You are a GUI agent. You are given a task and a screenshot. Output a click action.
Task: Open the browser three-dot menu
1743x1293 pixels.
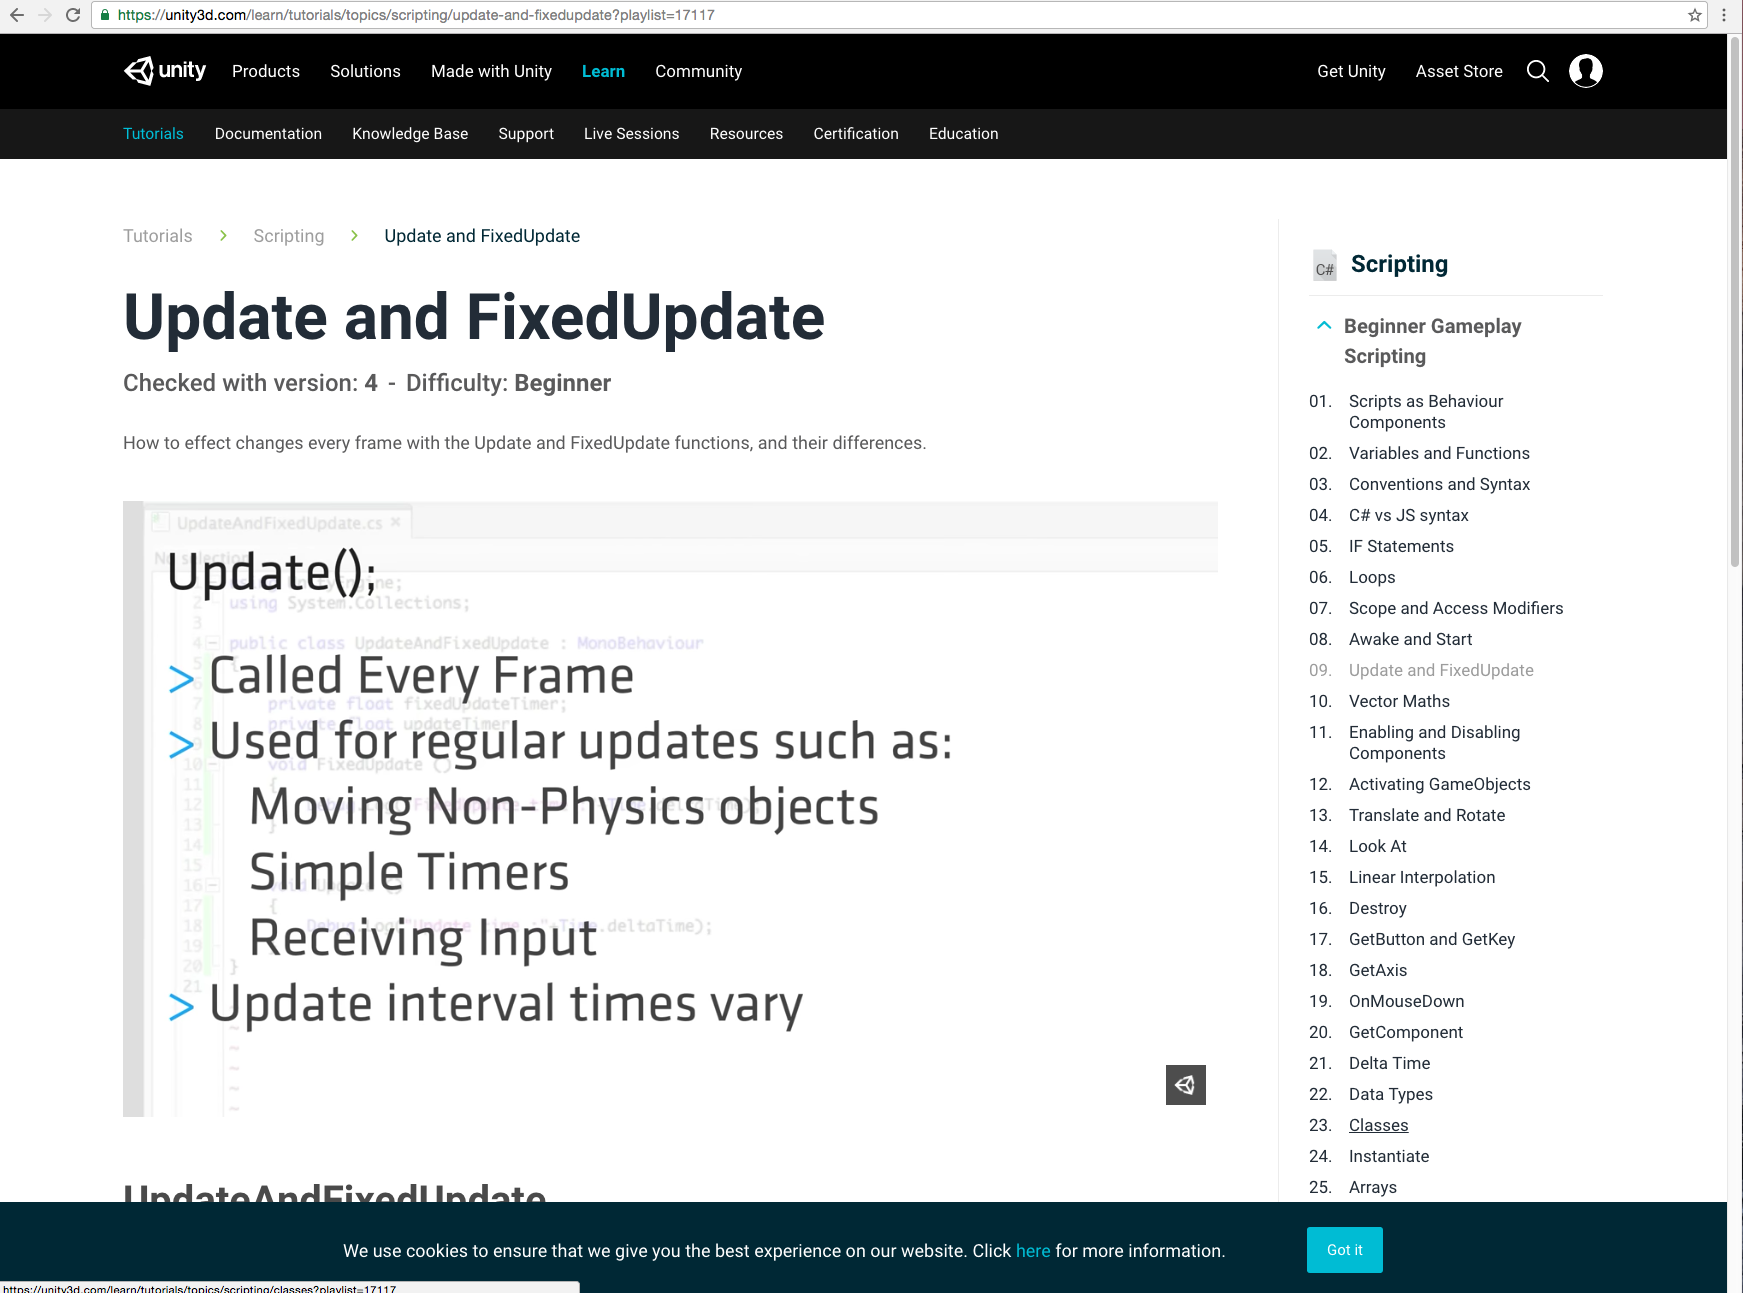[1724, 15]
